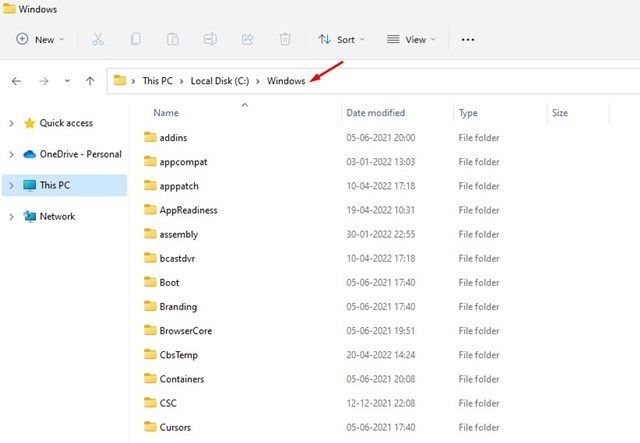The image size is (640, 443).
Task: Sort by Name column header
Action: point(166,113)
